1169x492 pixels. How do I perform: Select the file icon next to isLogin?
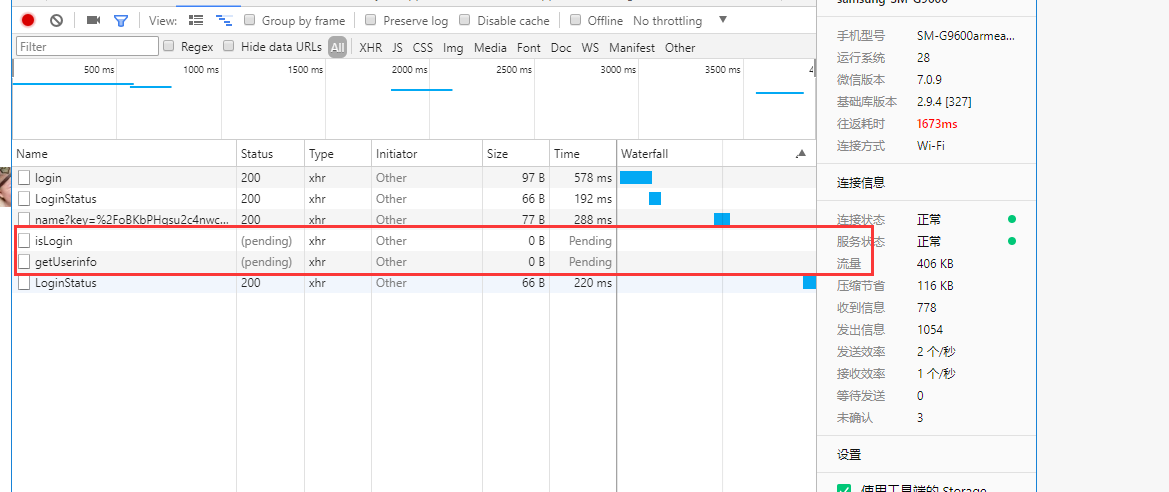(25, 241)
